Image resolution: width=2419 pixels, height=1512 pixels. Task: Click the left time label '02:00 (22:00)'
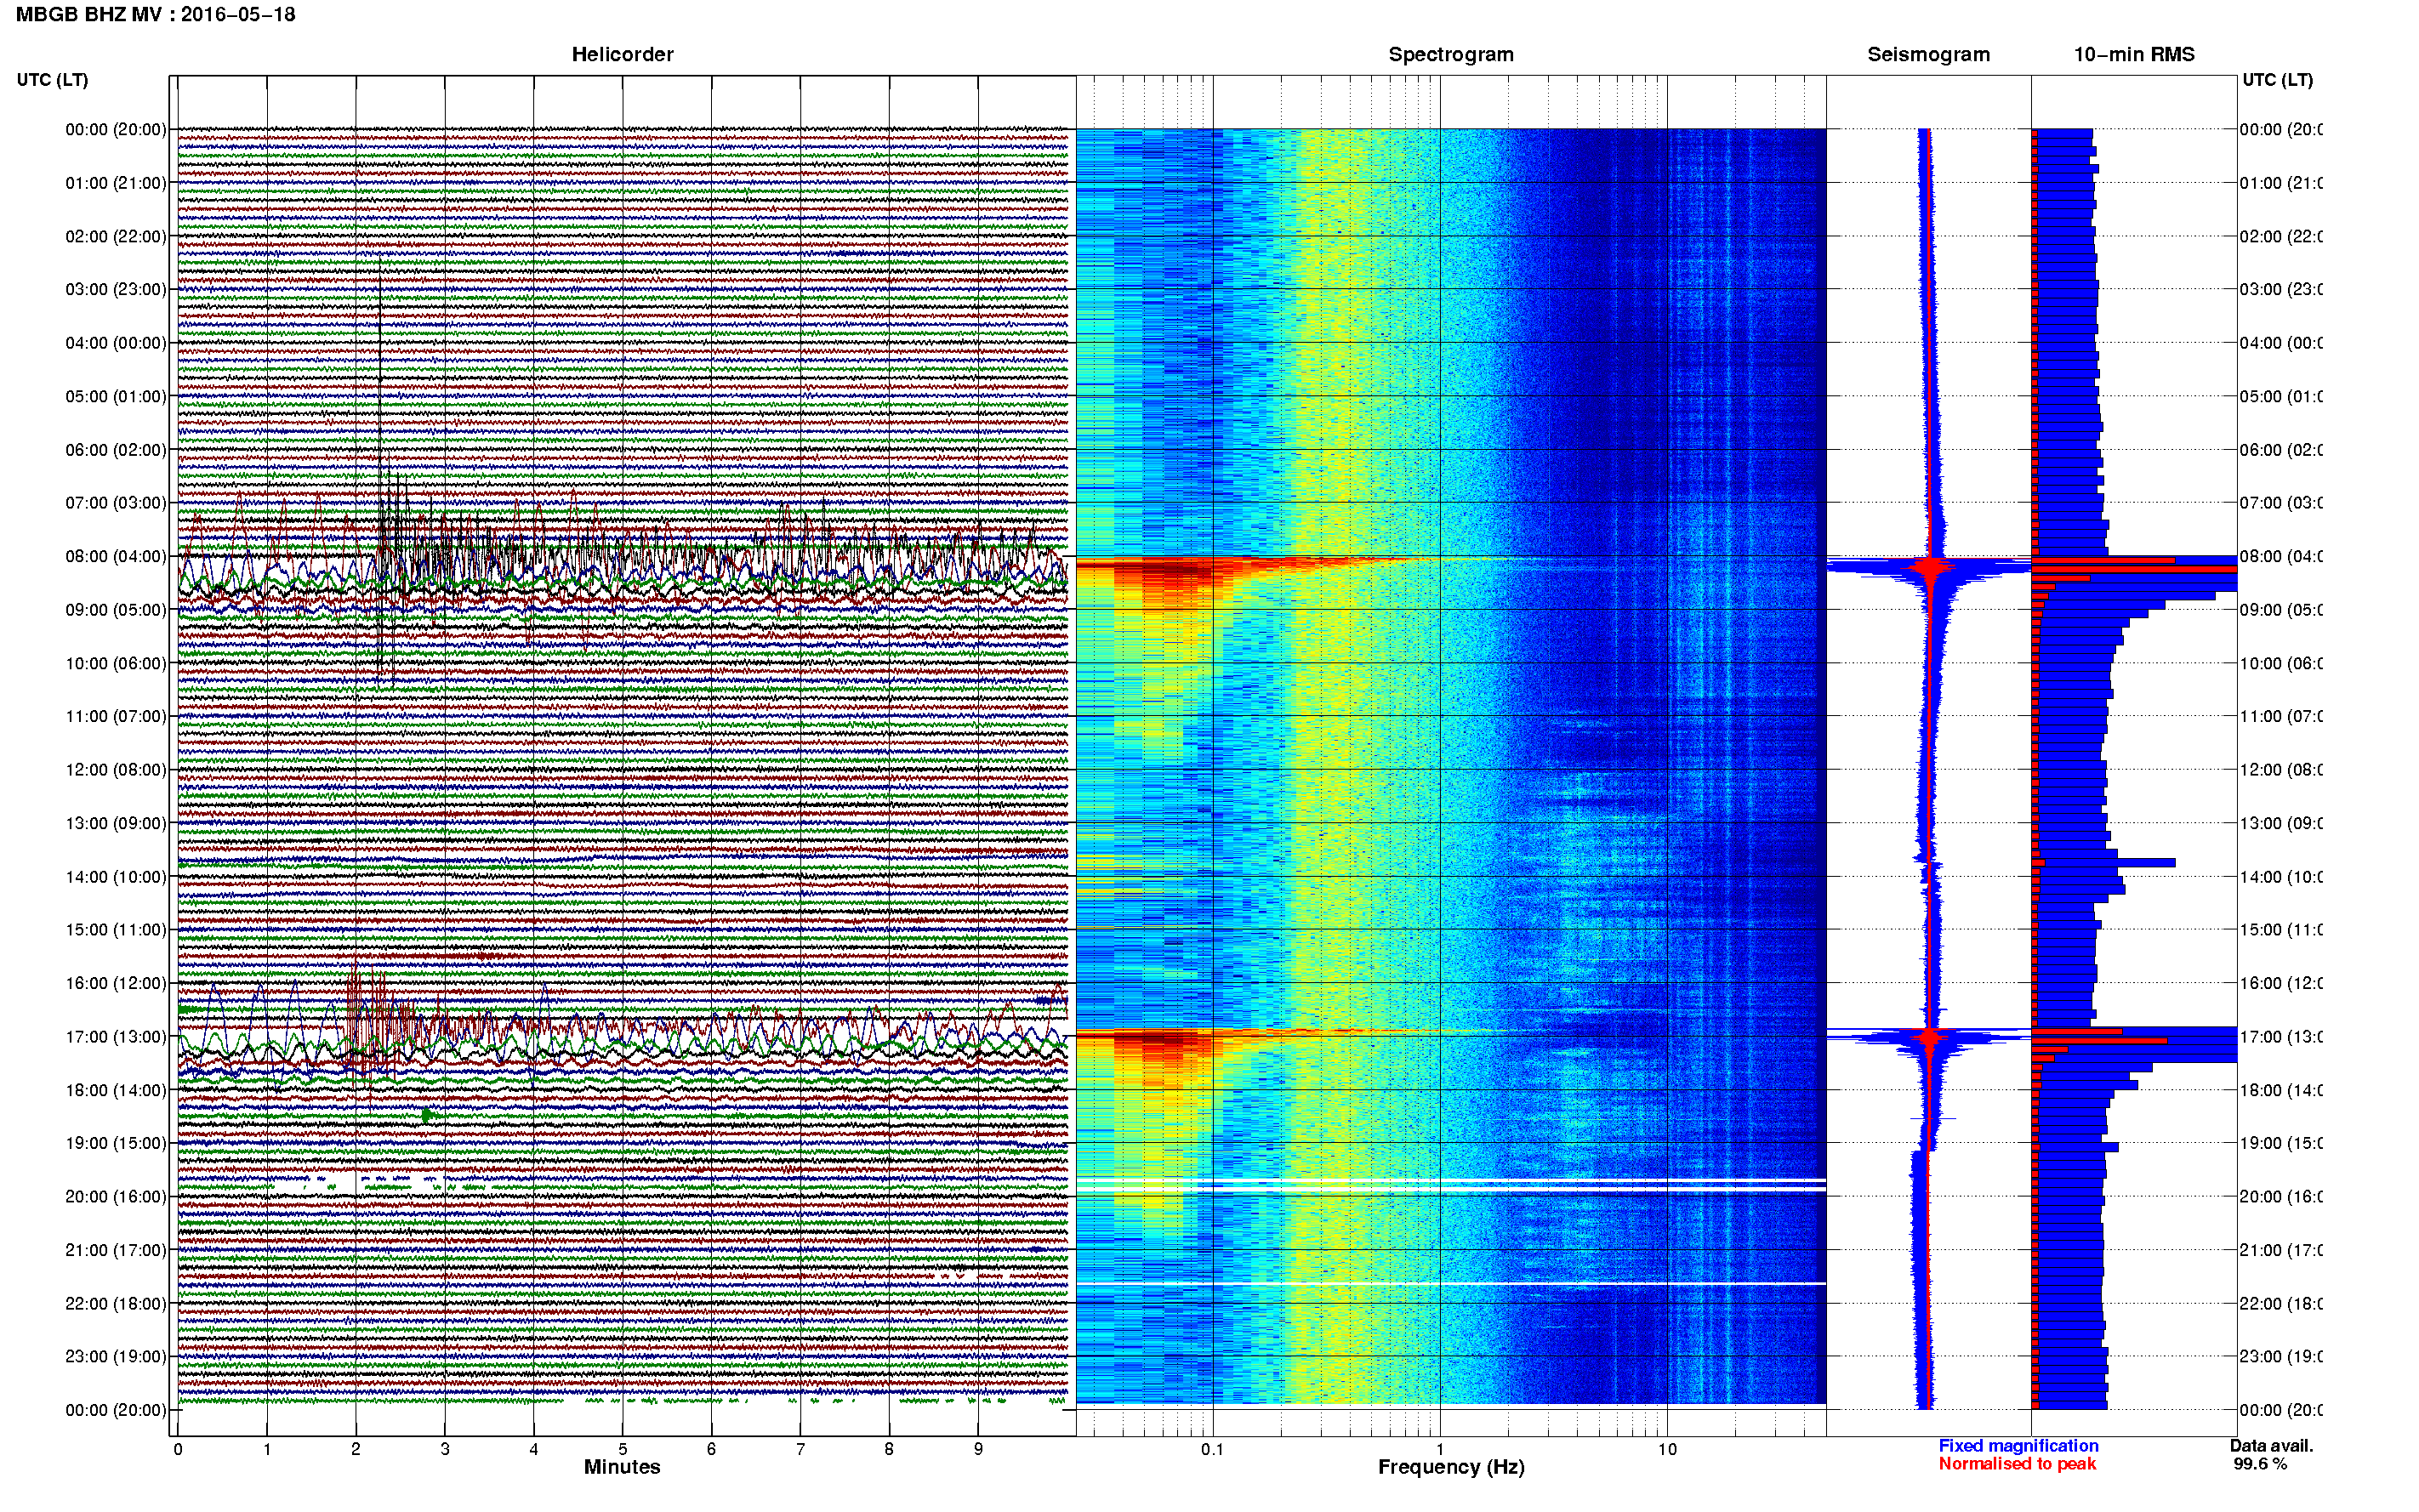pyautogui.click(x=116, y=236)
